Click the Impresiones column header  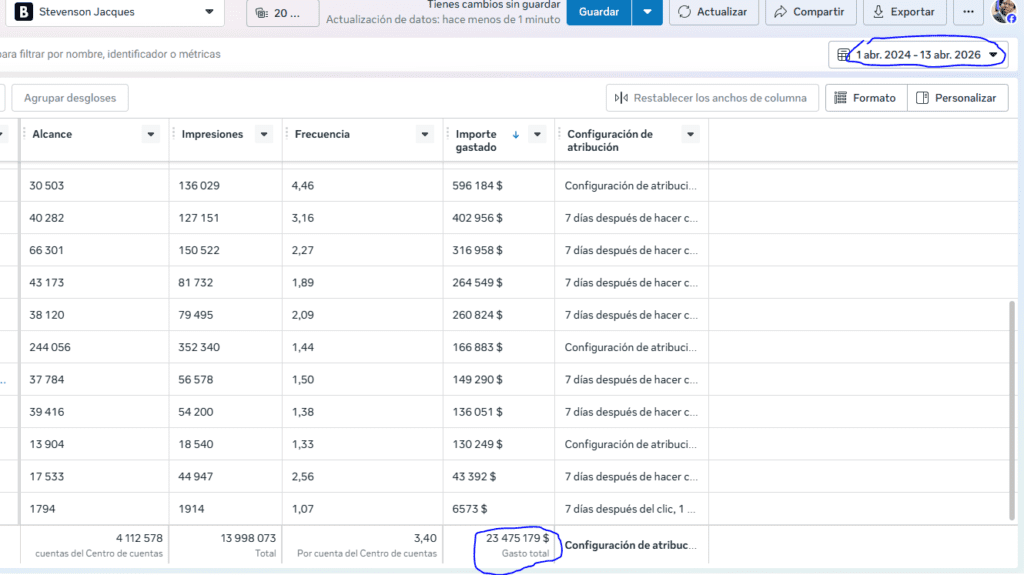tap(212, 134)
